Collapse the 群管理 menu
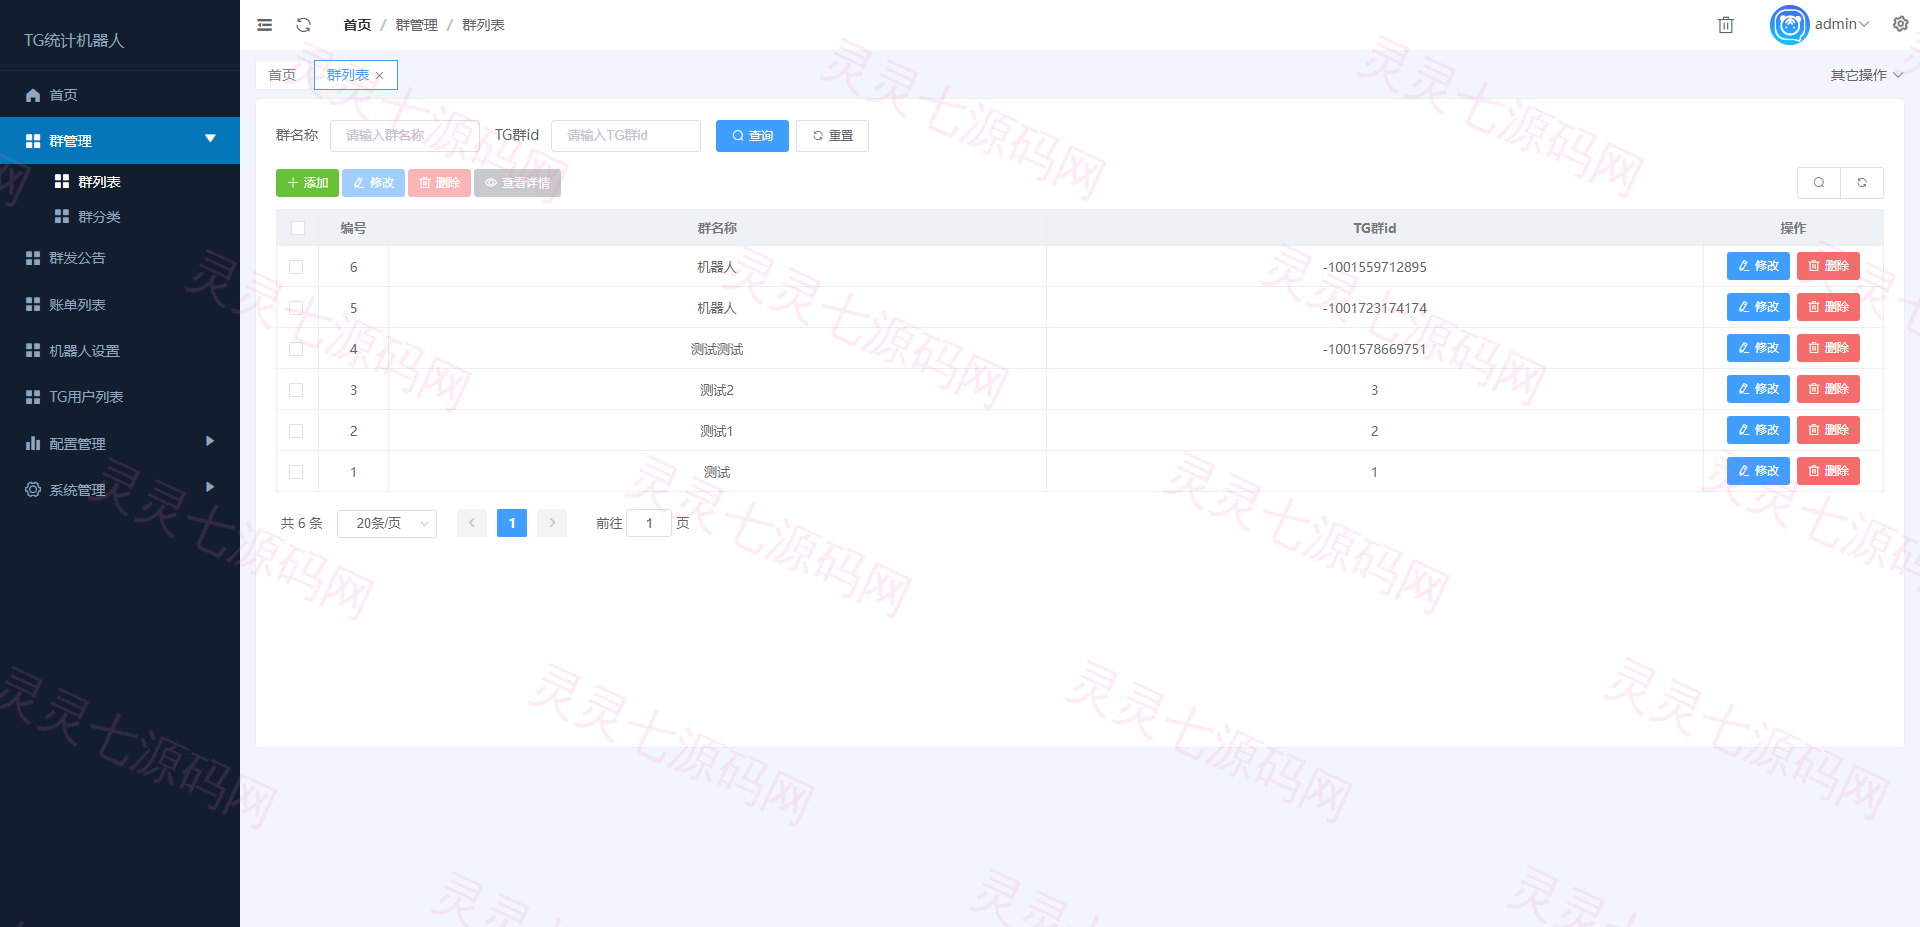The width and height of the screenshot is (1920, 927). (x=120, y=141)
